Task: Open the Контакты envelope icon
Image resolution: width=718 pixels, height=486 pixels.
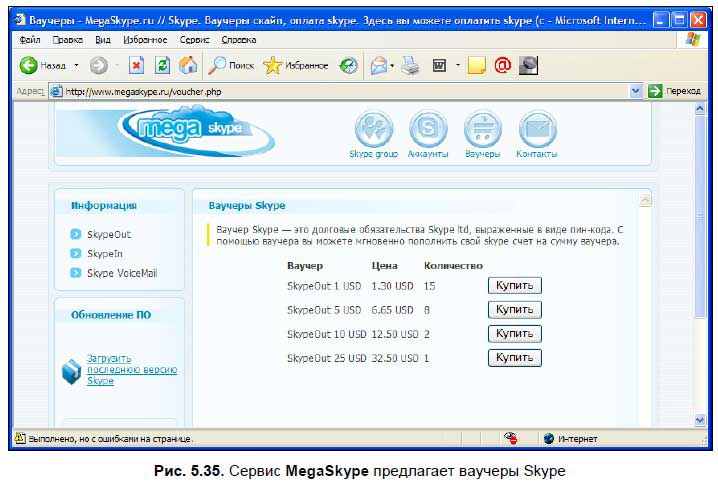Action: [537, 131]
